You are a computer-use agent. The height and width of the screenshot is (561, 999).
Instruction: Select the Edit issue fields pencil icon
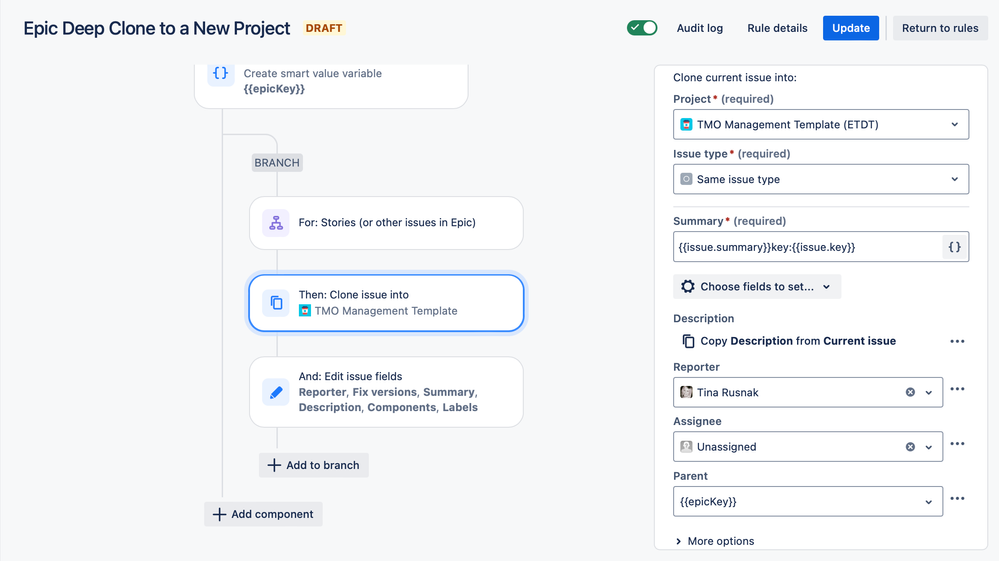tap(276, 392)
